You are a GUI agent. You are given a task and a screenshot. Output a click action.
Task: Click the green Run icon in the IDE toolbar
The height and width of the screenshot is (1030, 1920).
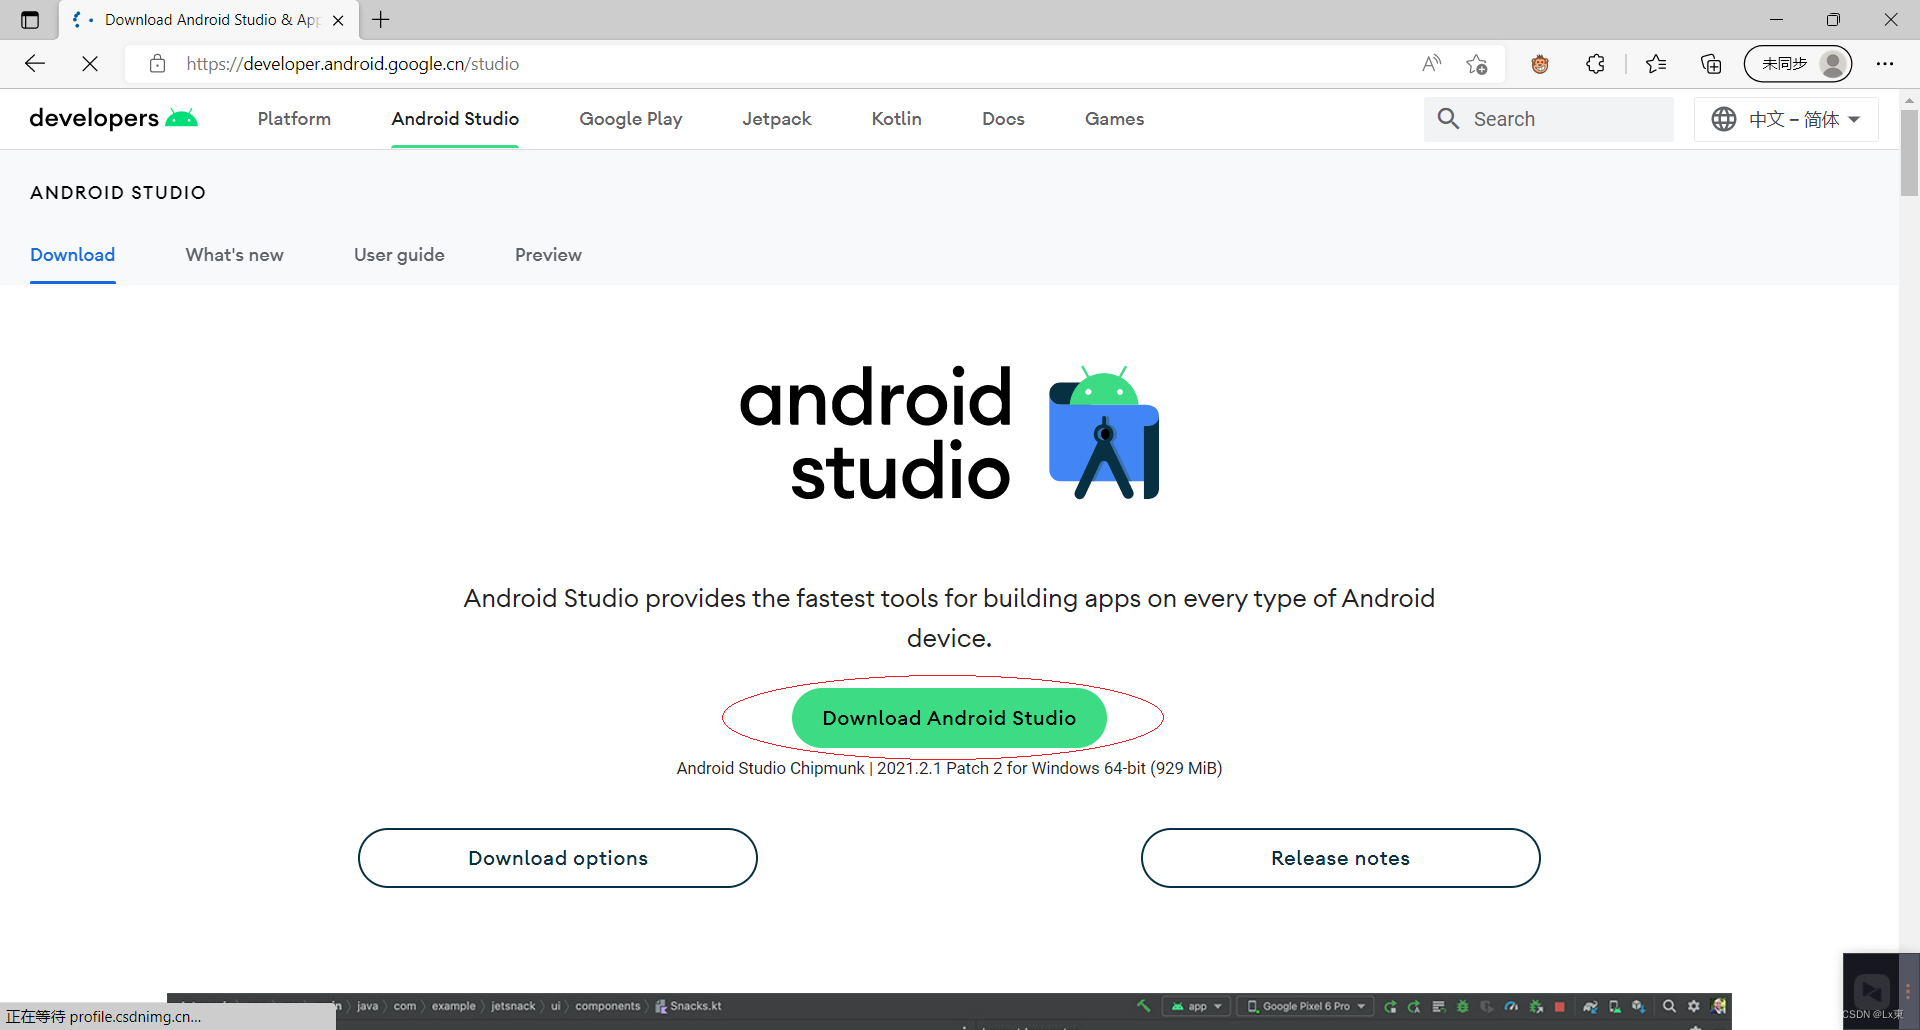1390,1006
